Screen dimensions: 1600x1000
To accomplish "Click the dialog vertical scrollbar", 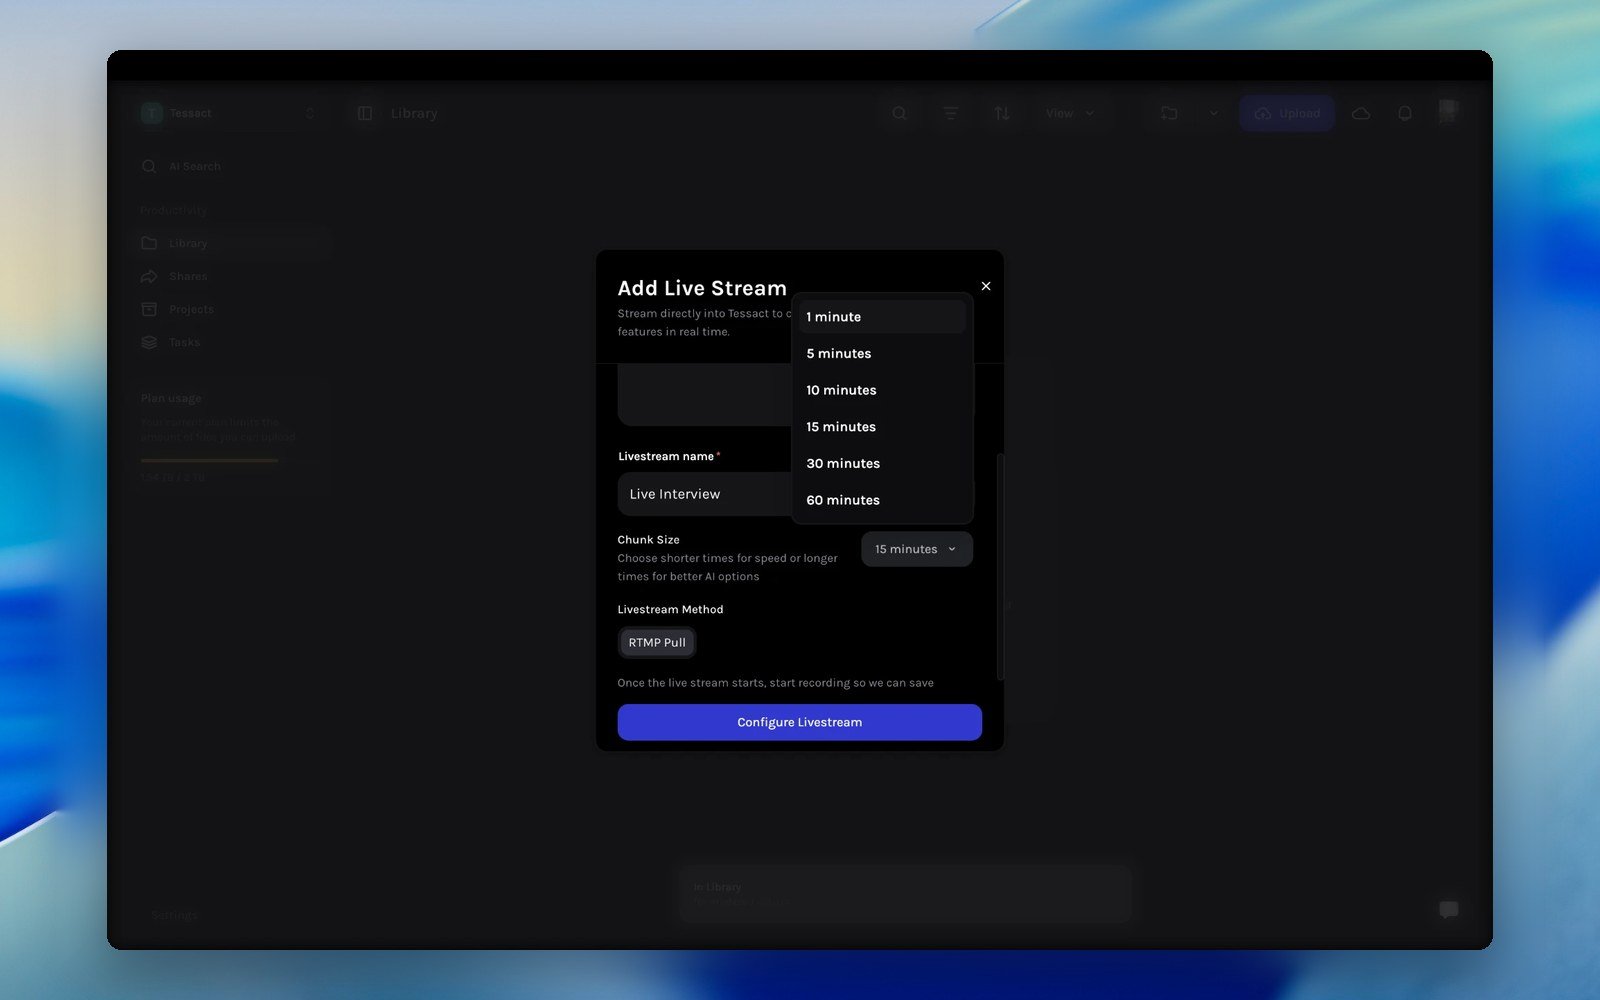I will [x=1000, y=567].
